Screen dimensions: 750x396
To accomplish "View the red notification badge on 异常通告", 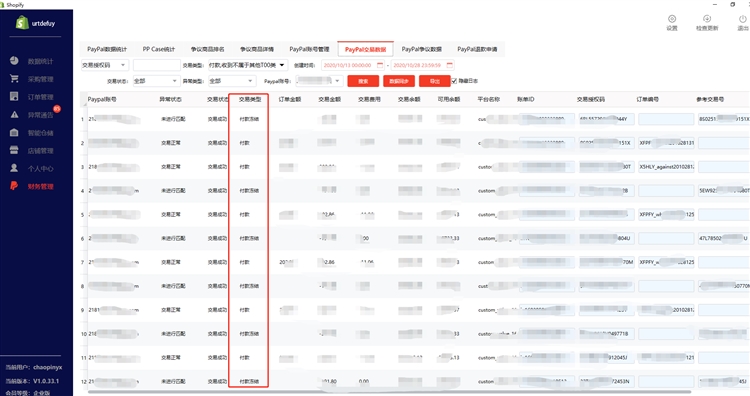I will click(57, 109).
